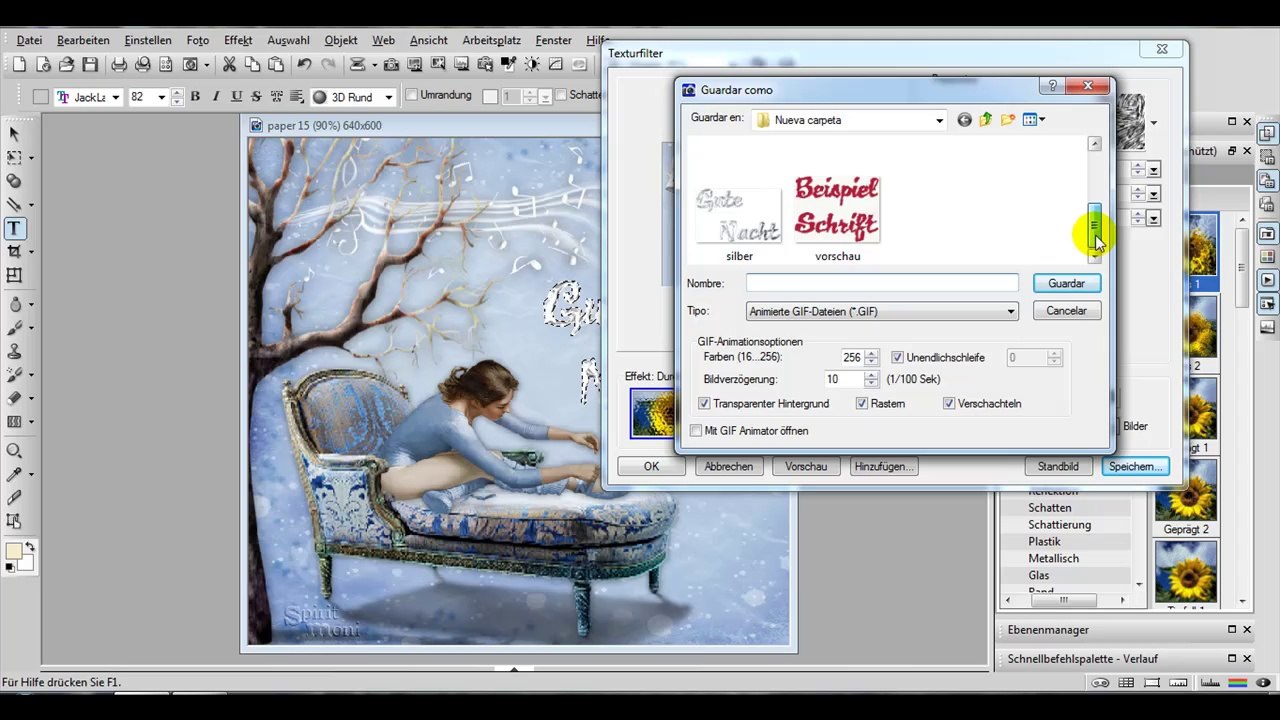Click the Guardar button

pyautogui.click(x=1066, y=284)
